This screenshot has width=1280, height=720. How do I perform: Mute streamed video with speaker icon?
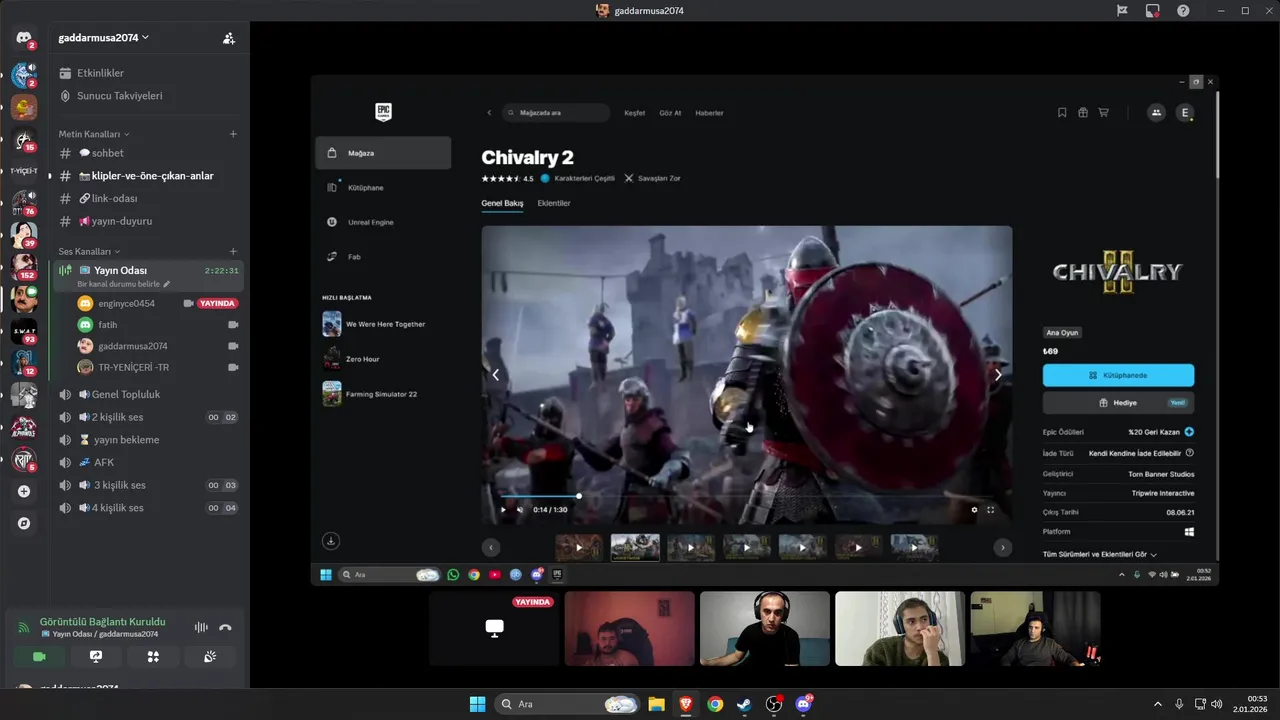coord(520,509)
